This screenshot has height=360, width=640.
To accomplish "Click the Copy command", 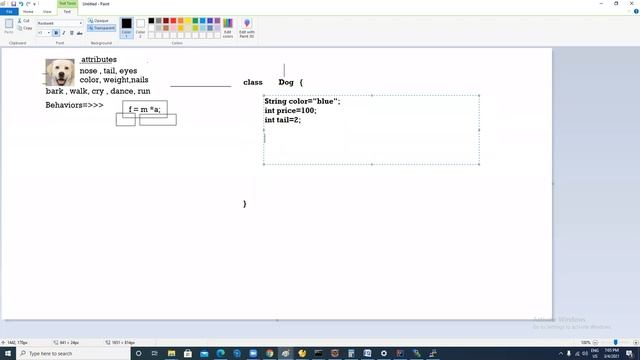I will click(x=24, y=28).
